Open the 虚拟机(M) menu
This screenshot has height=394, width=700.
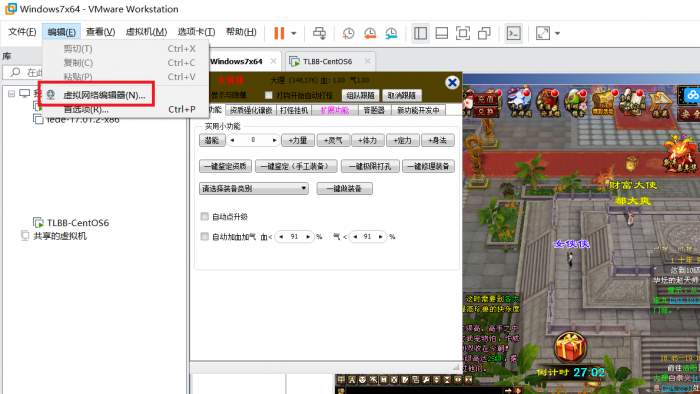point(146,32)
